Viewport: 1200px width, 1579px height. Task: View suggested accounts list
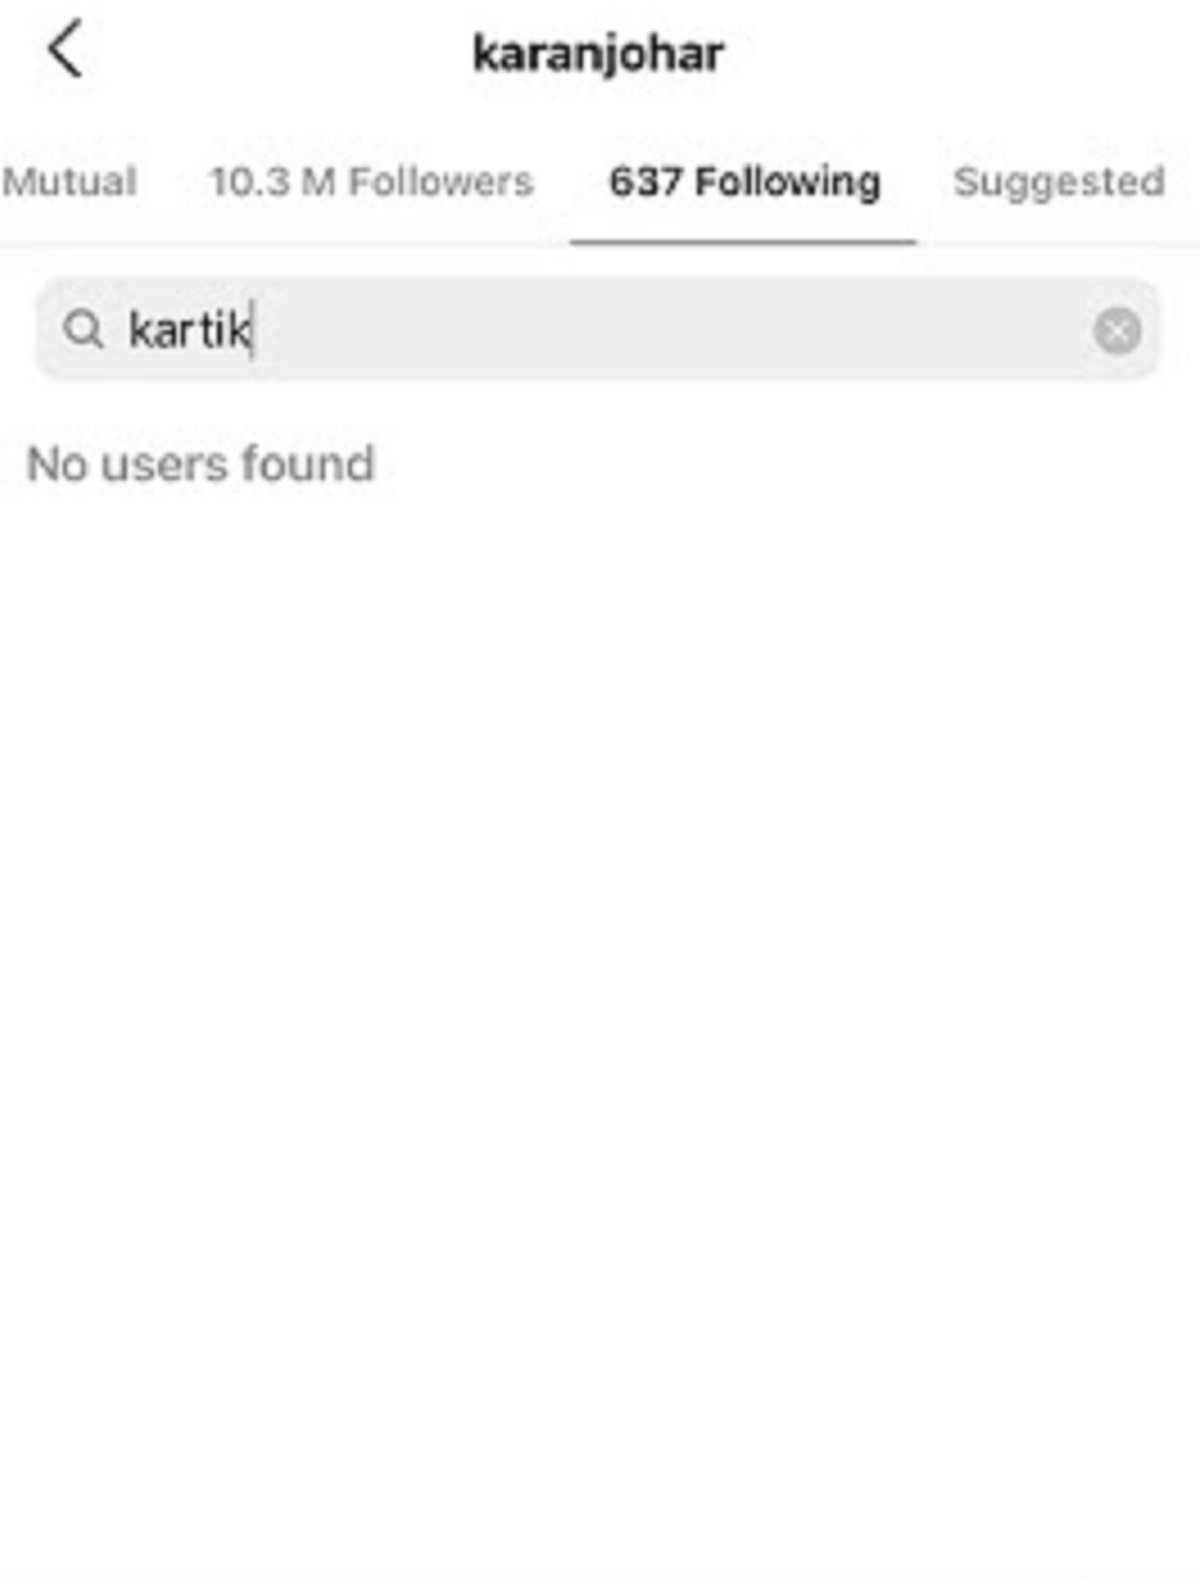(1059, 182)
